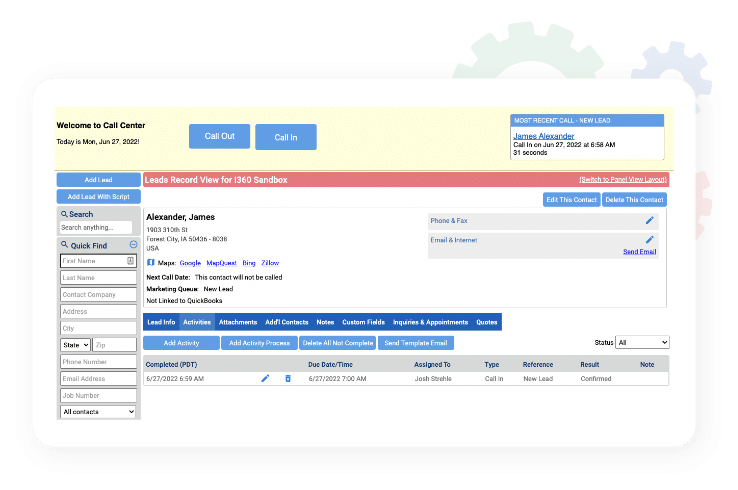The width and height of the screenshot is (738, 490).
Task: Focus the Email Address field
Action: 98,379
